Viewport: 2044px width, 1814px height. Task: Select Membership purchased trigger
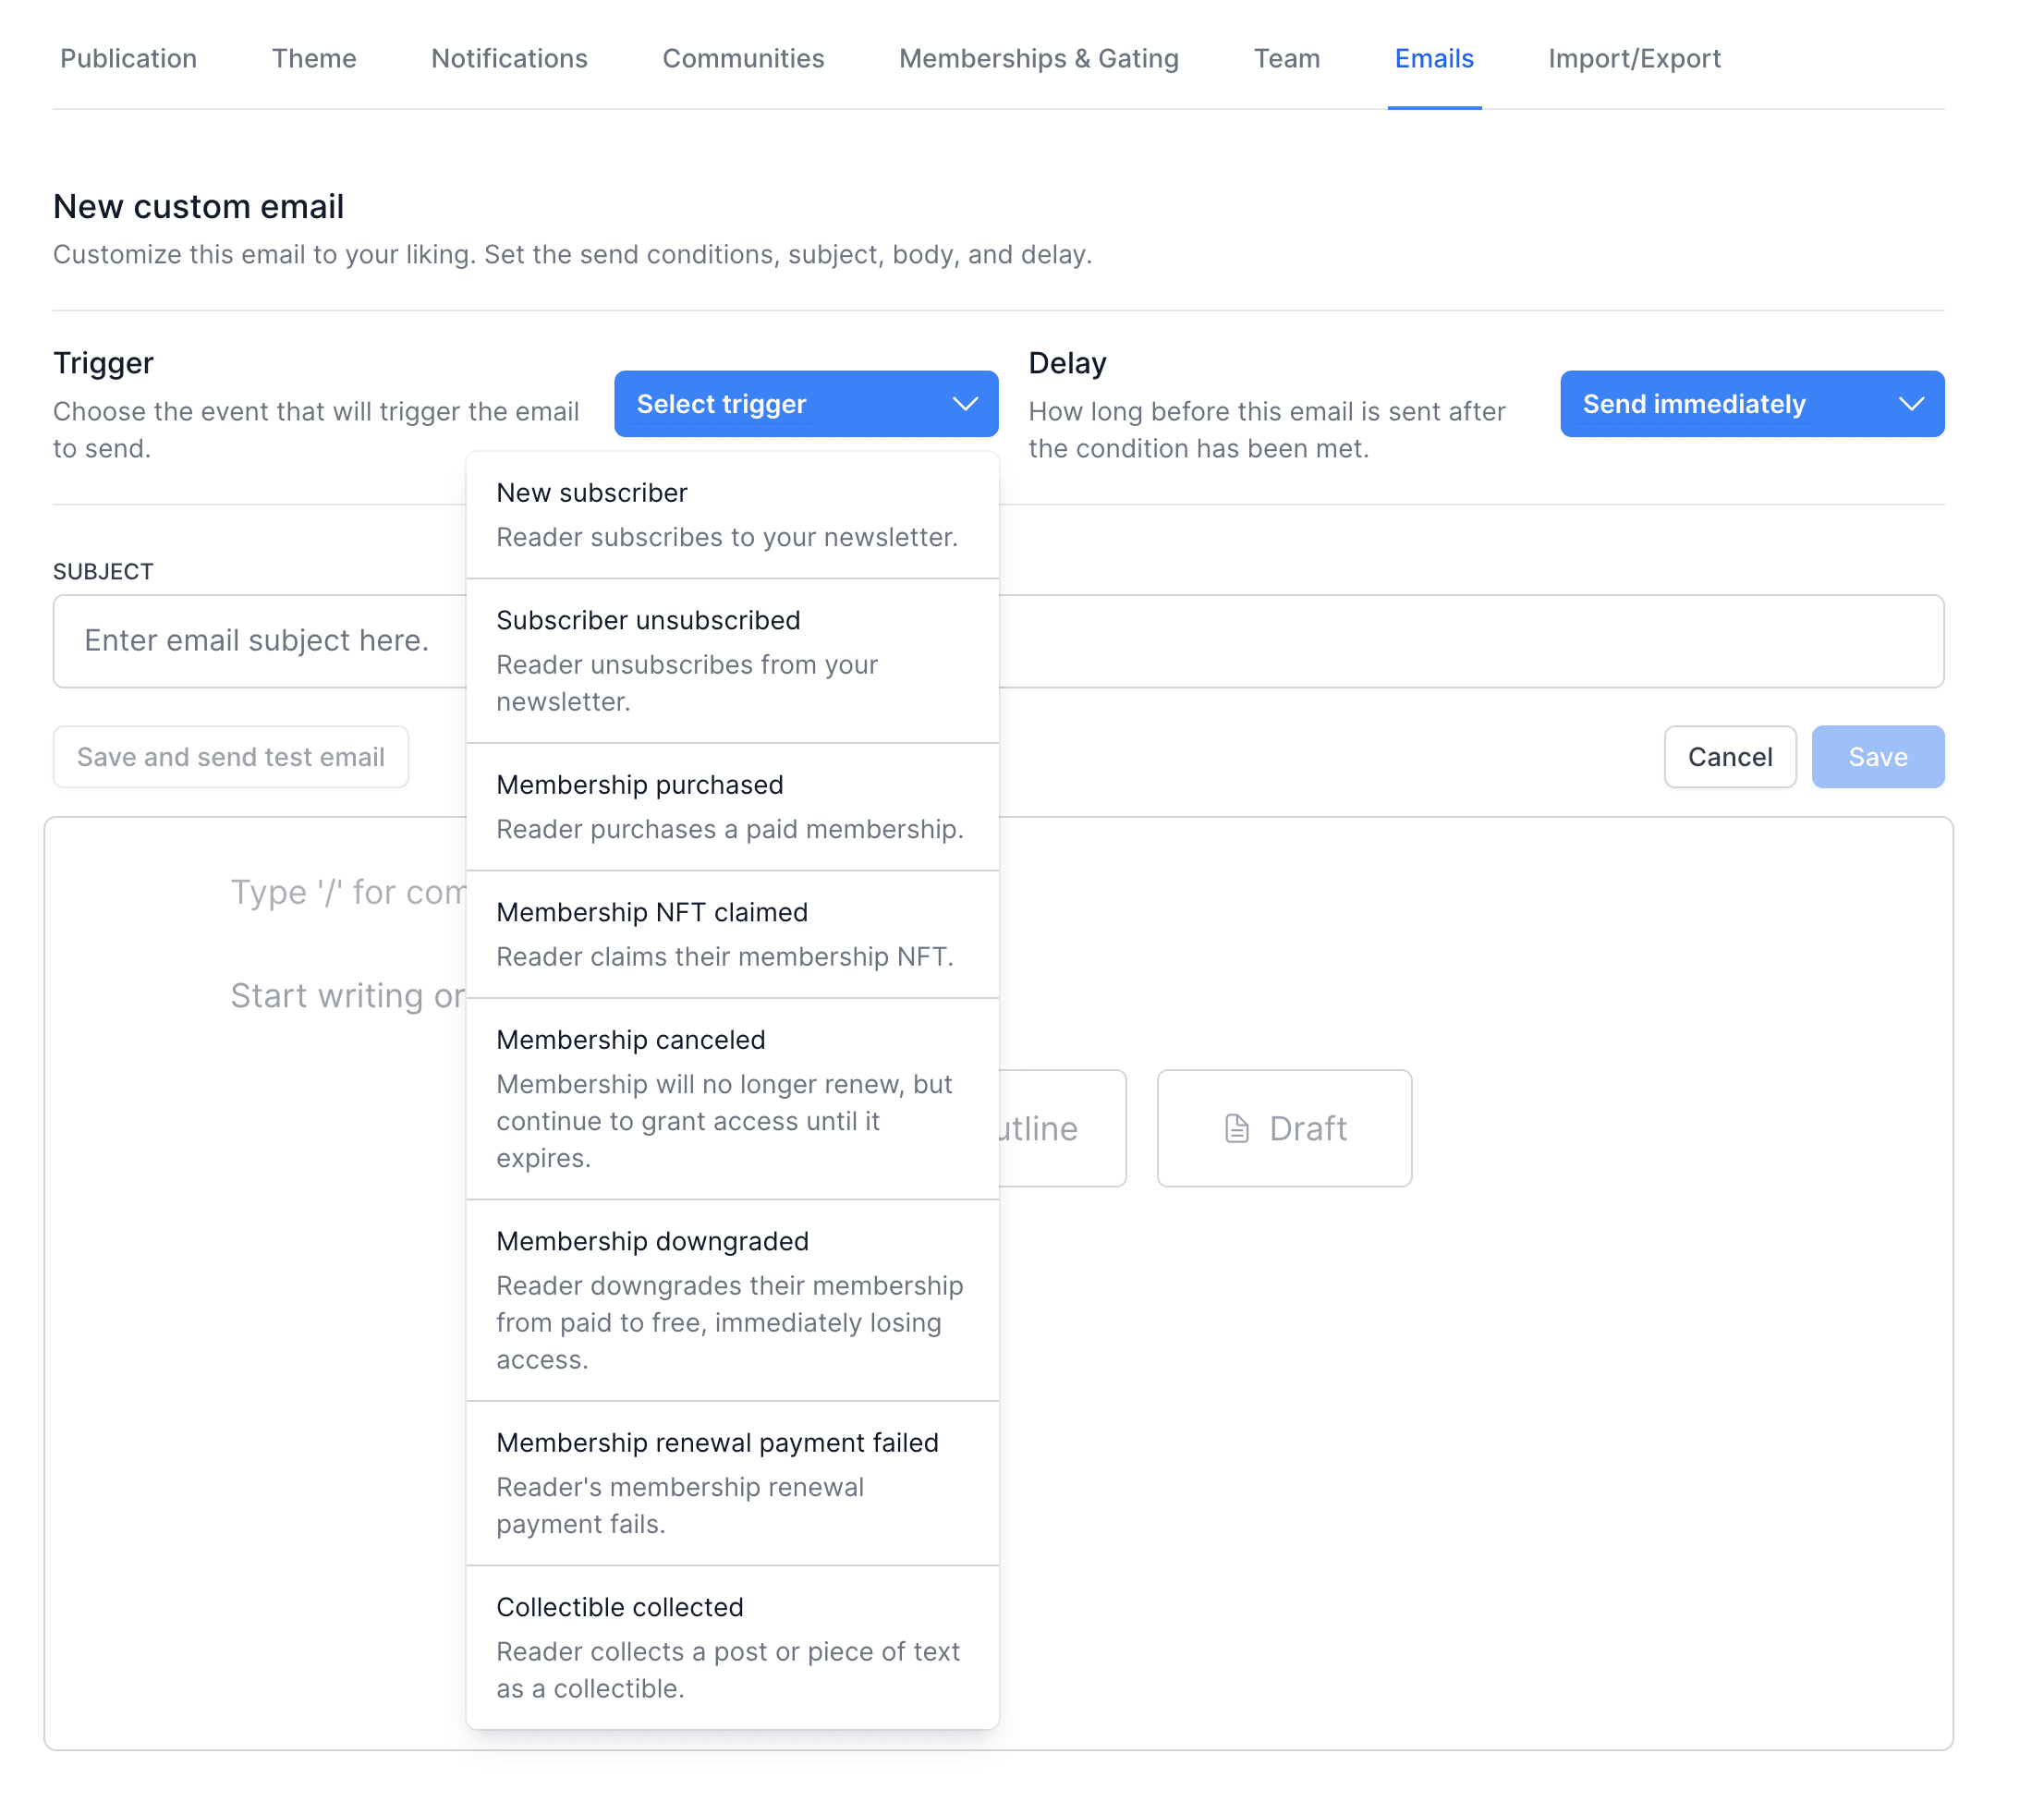(732, 807)
